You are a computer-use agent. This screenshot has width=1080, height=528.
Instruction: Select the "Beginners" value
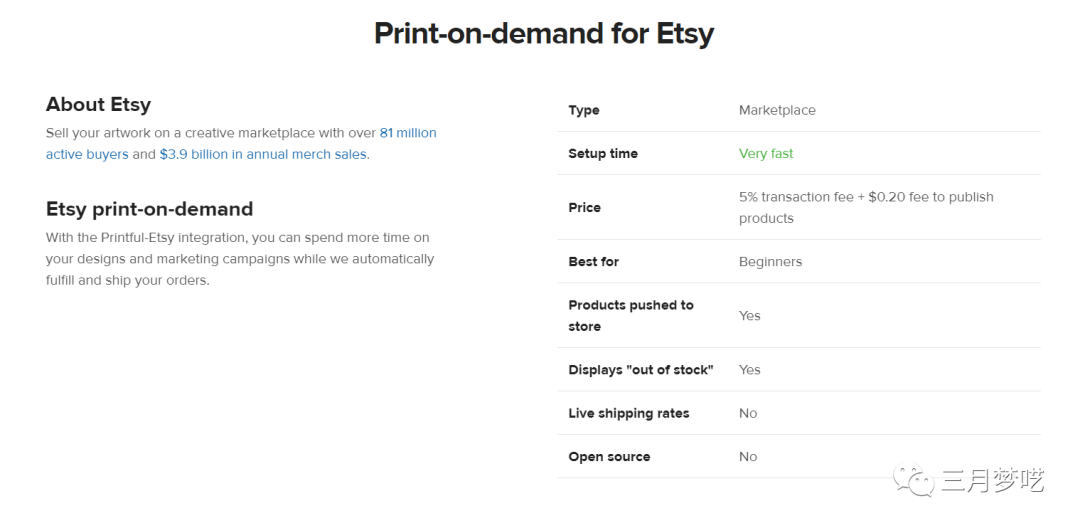click(x=770, y=262)
